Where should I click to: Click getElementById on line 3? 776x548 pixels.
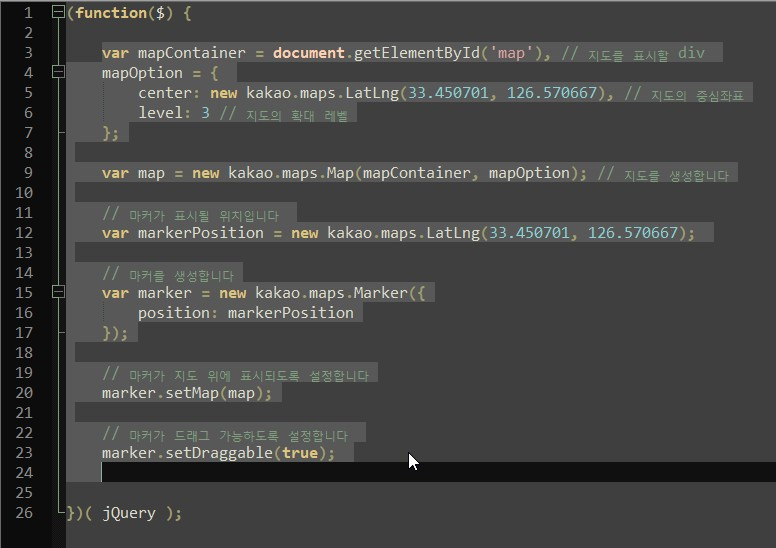[417, 53]
